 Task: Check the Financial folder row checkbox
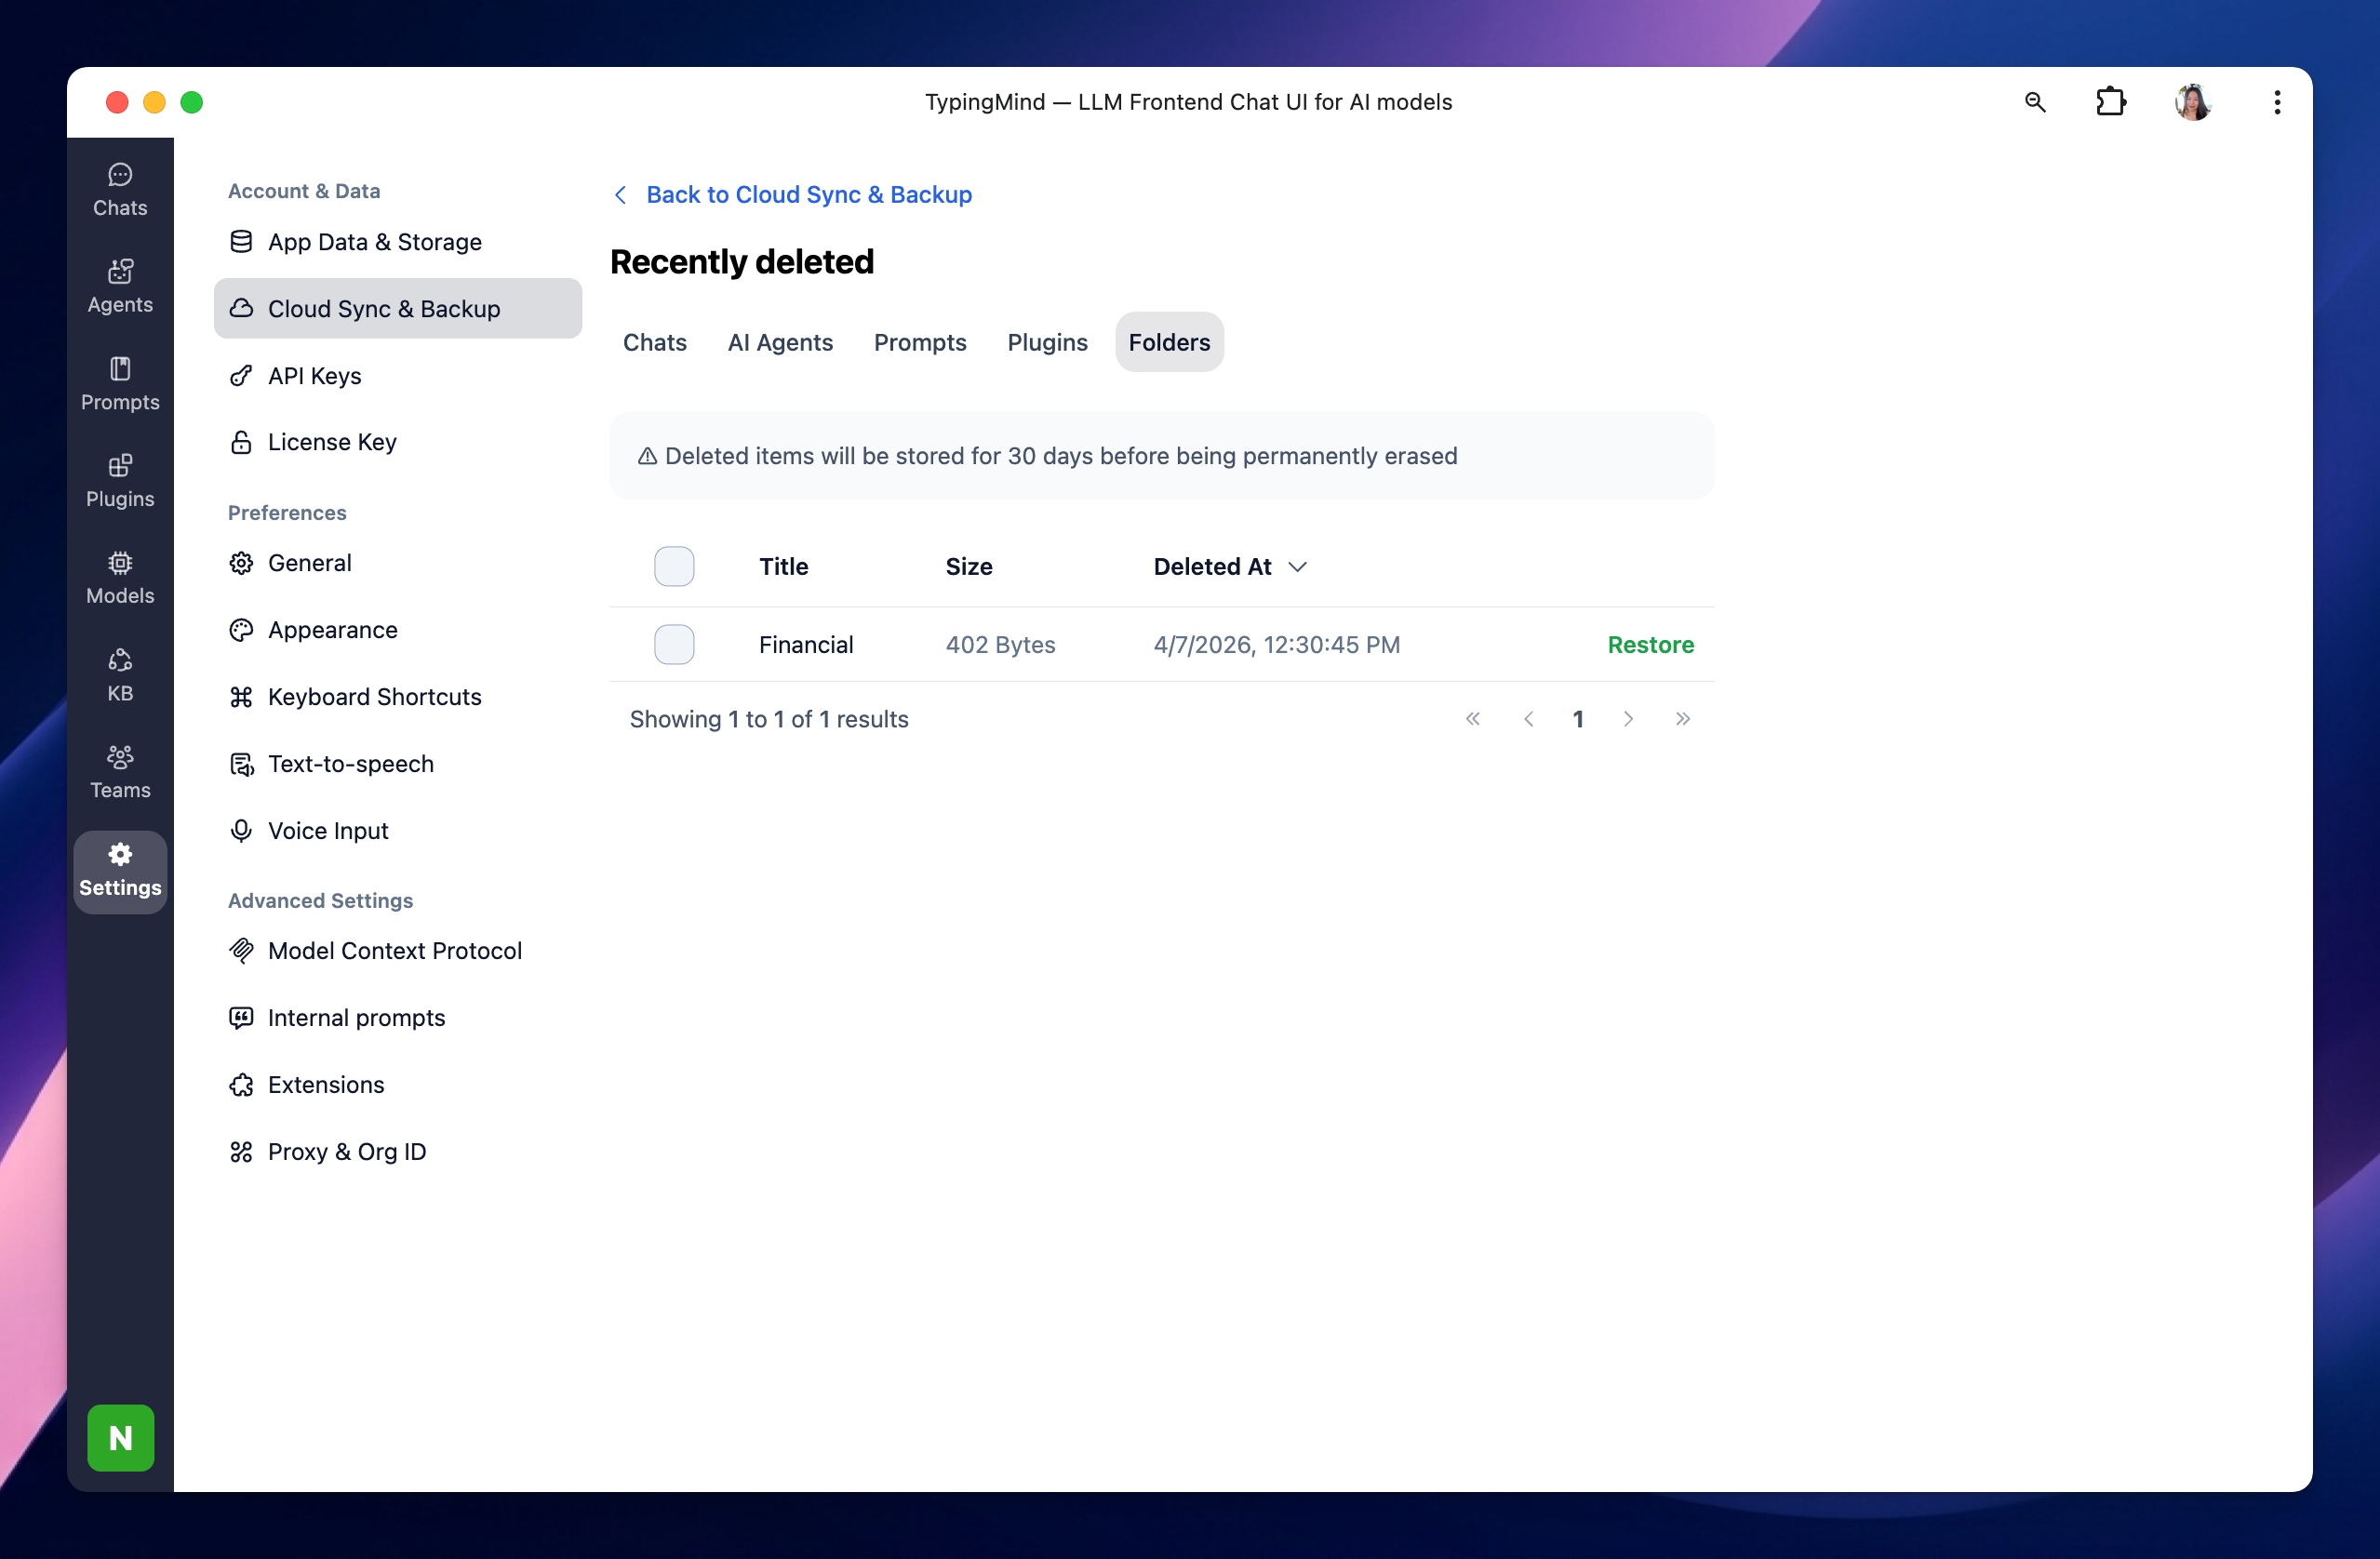(x=674, y=644)
